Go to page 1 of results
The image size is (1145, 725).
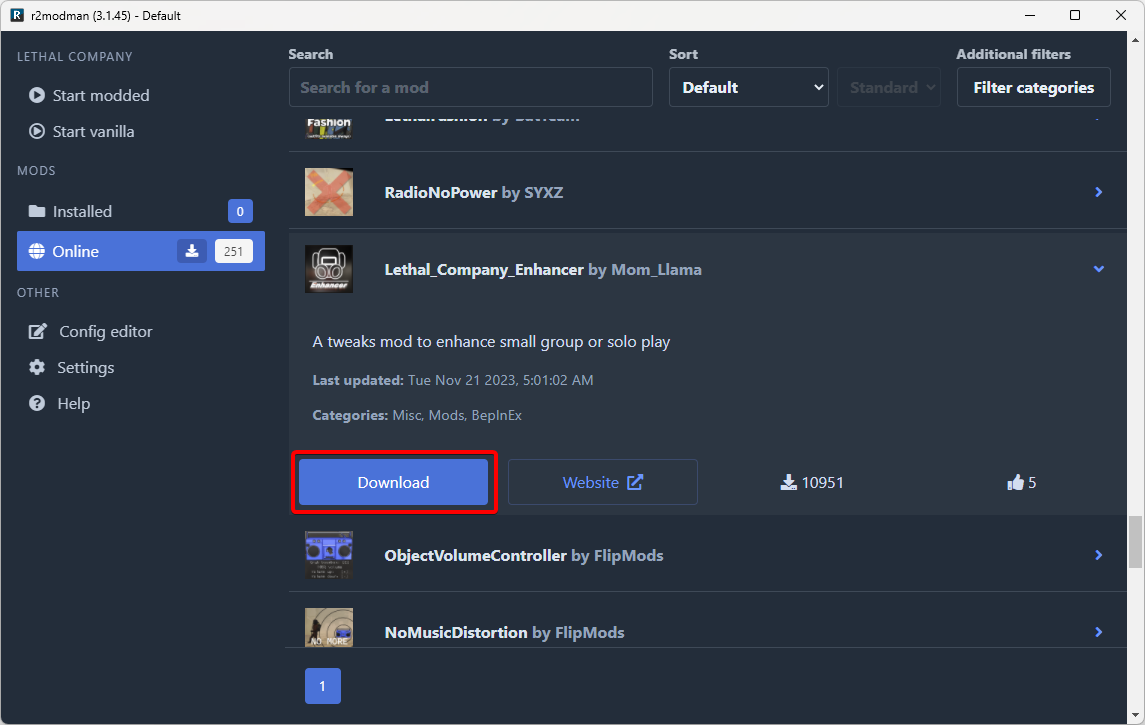point(322,687)
